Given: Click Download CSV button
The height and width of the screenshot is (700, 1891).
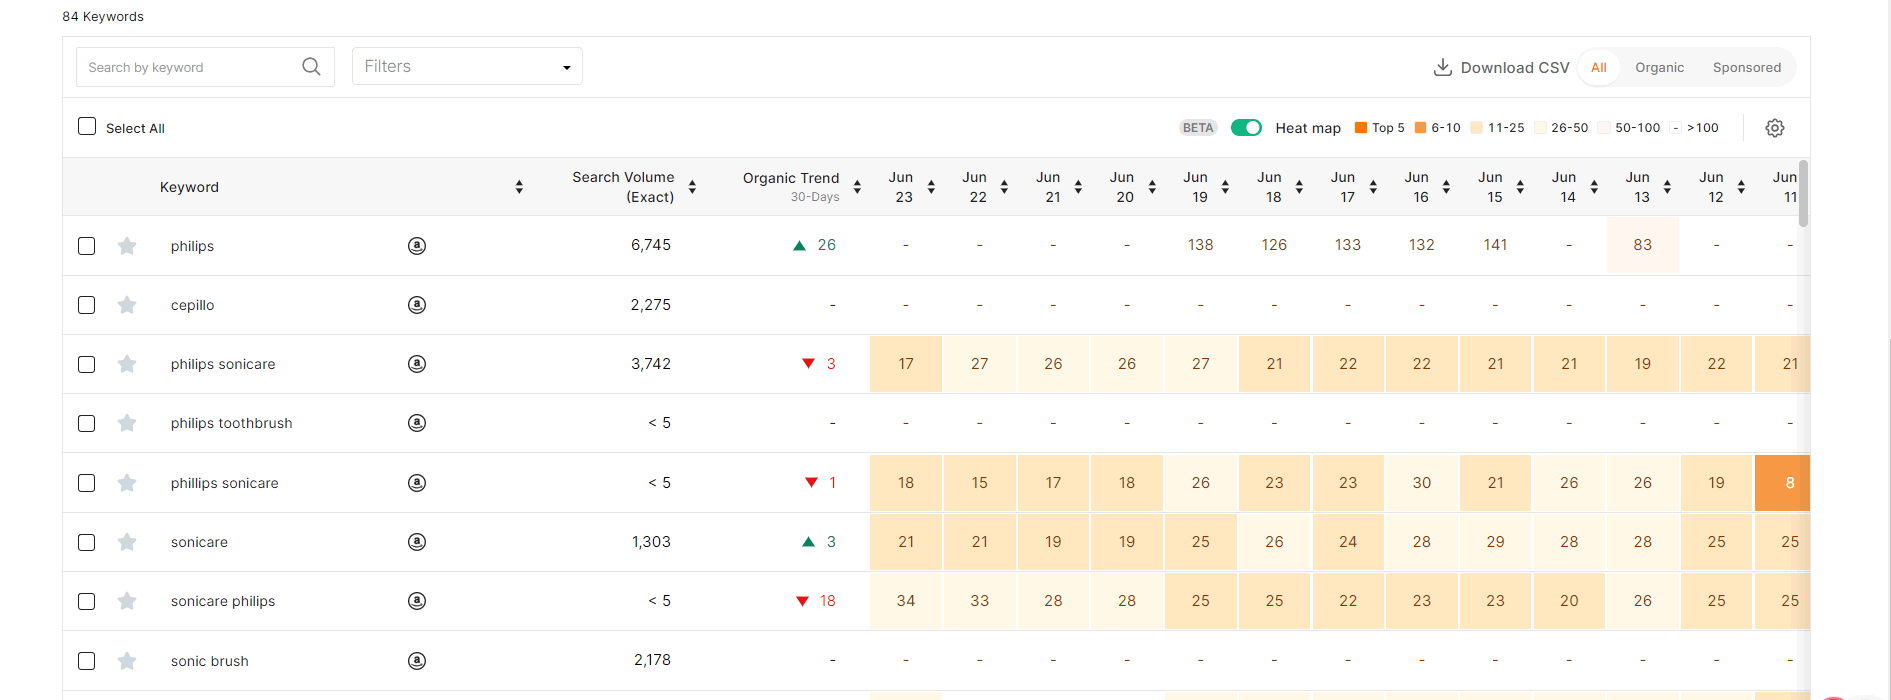Looking at the screenshot, I should [1501, 67].
